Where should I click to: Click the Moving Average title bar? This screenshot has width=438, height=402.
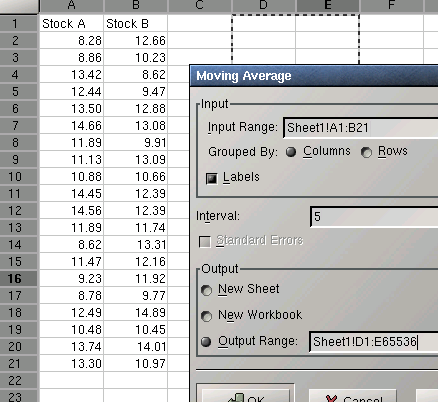point(314,76)
